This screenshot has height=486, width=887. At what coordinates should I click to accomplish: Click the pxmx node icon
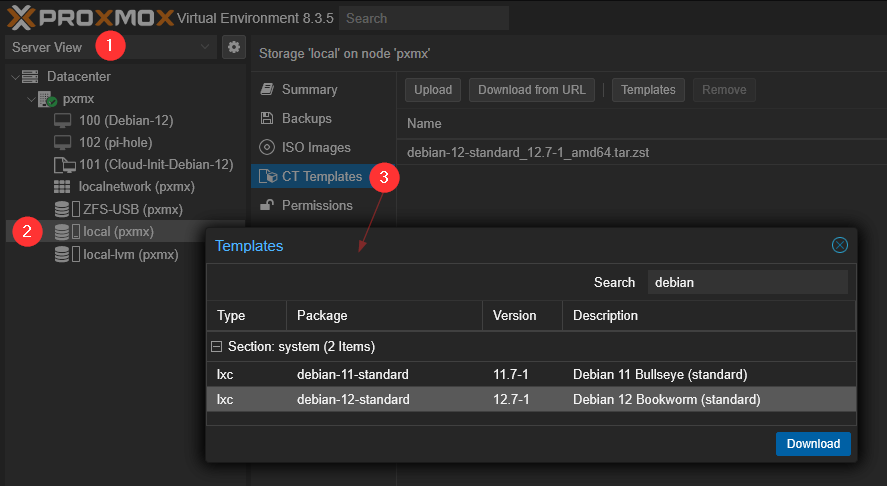[46, 101]
